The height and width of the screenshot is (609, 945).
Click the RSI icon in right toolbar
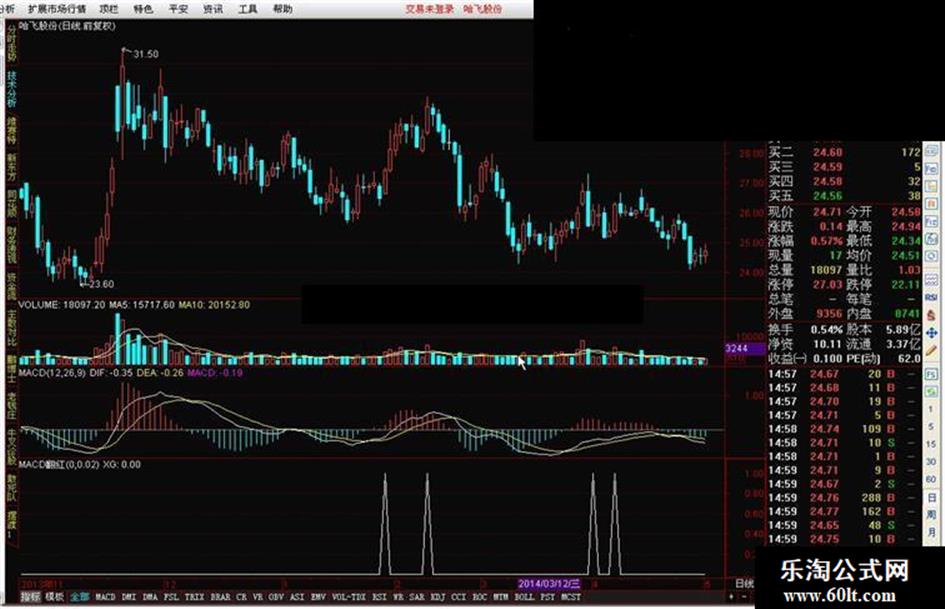(932, 297)
